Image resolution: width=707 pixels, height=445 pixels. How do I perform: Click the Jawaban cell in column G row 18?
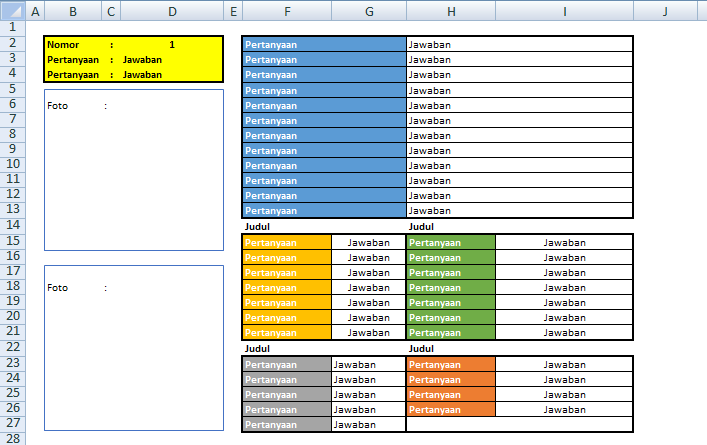(x=369, y=288)
